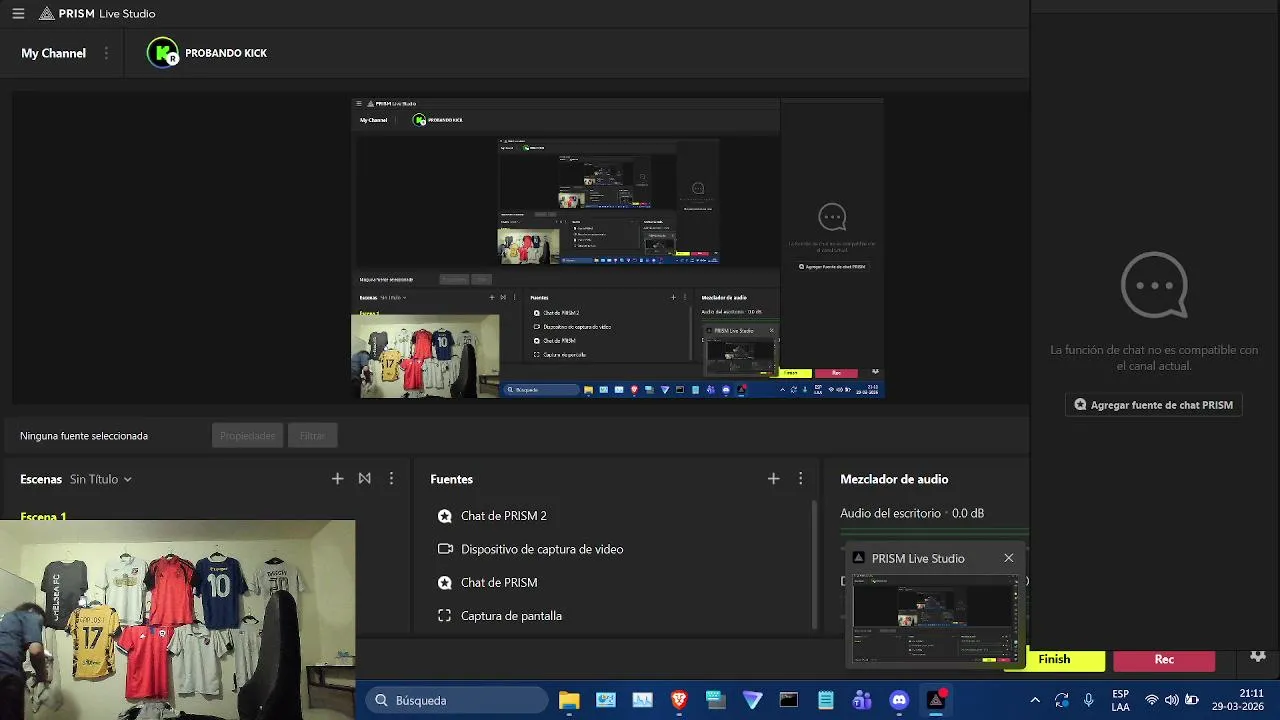Click PRISM Live Studio taskbar preview thumbnail
Viewport: 1280px width, 720px height.
pyautogui.click(x=934, y=619)
